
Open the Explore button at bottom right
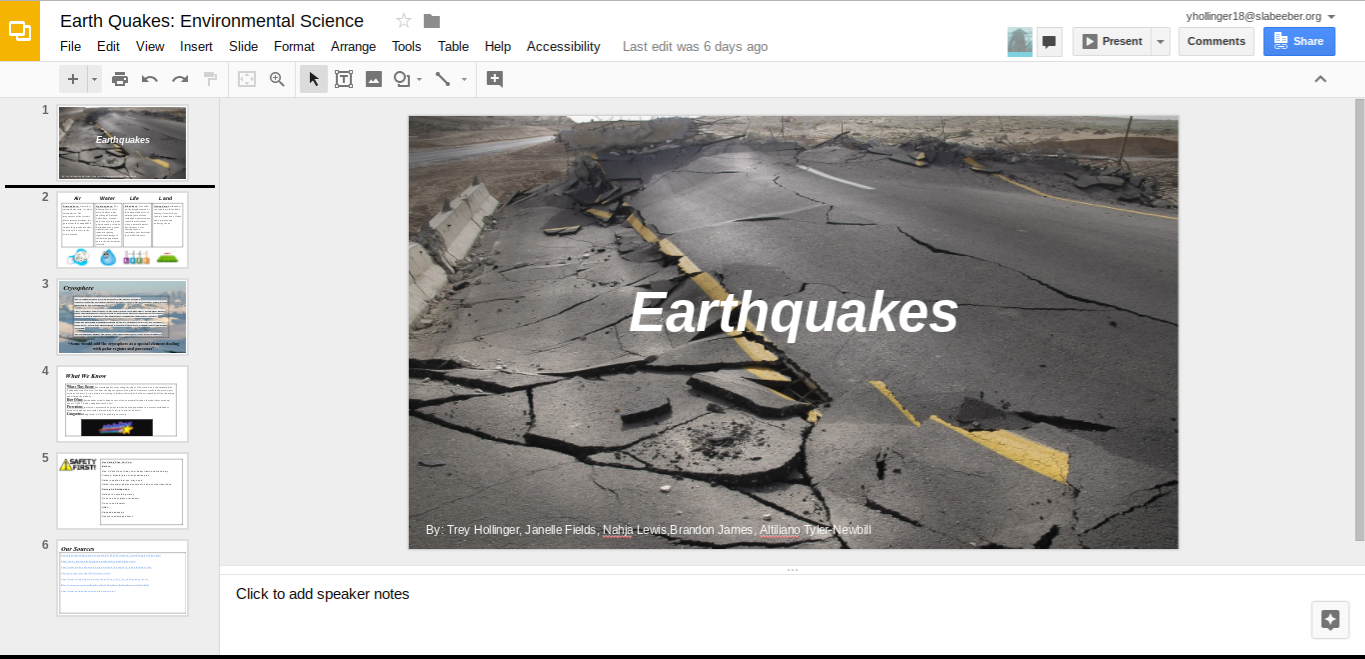click(x=1330, y=619)
